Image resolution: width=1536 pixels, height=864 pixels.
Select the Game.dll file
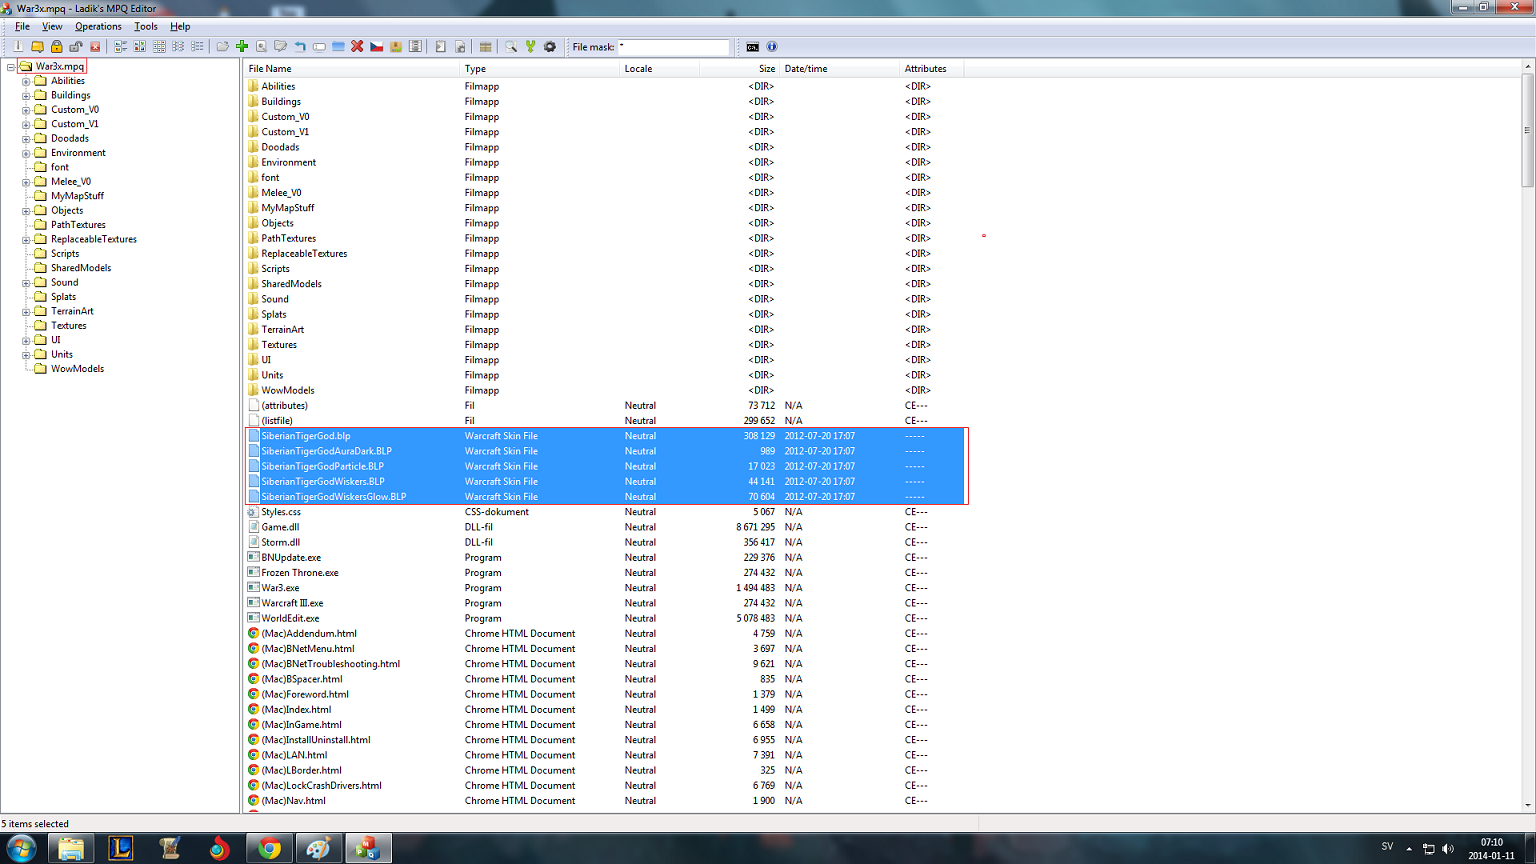tap(280, 527)
